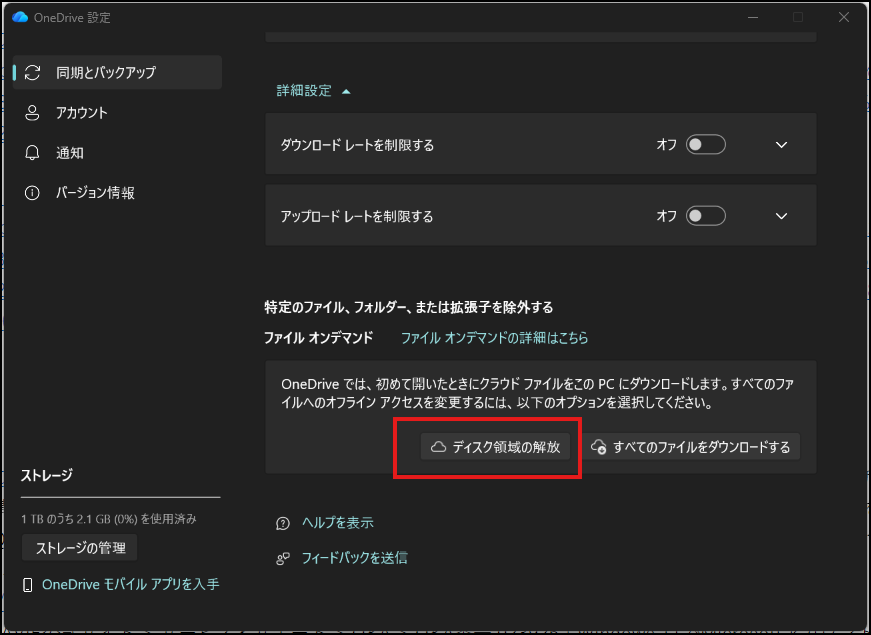Open the フィードバックを送信 link
This screenshot has height=635, width=871.
[354, 558]
